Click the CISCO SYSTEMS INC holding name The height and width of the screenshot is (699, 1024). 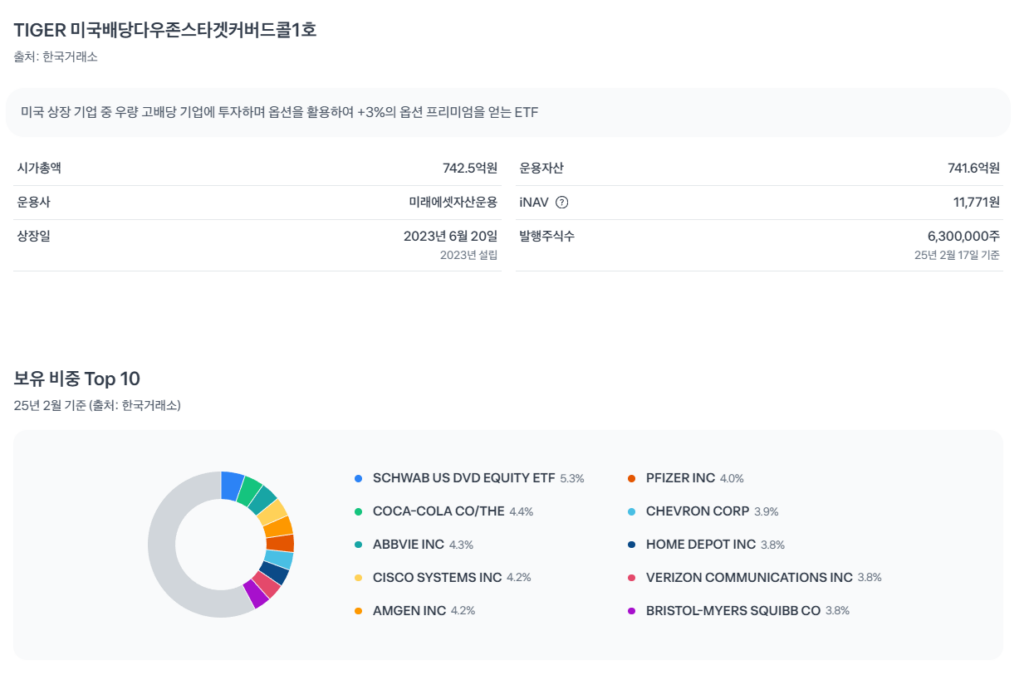tap(437, 577)
